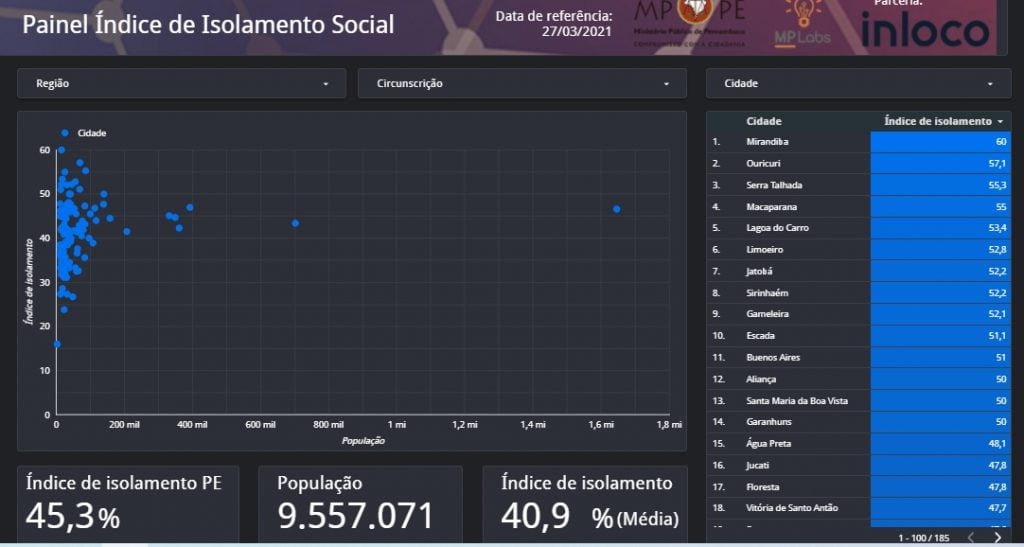The width and height of the screenshot is (1024, 547).
Task: Click Garanhuns in the city table
Action: tap(768, 422)
